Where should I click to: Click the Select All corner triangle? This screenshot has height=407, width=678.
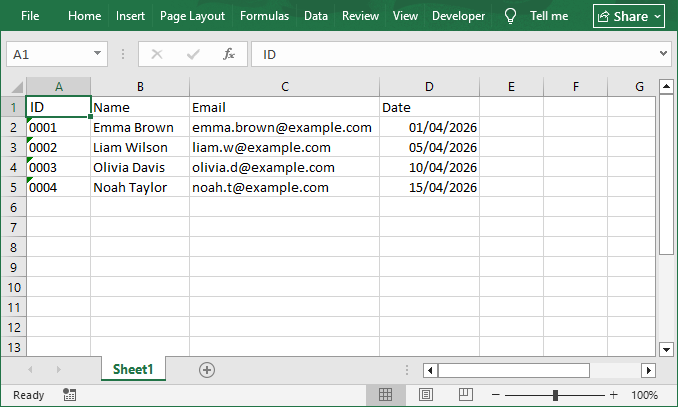pos(16,87)
